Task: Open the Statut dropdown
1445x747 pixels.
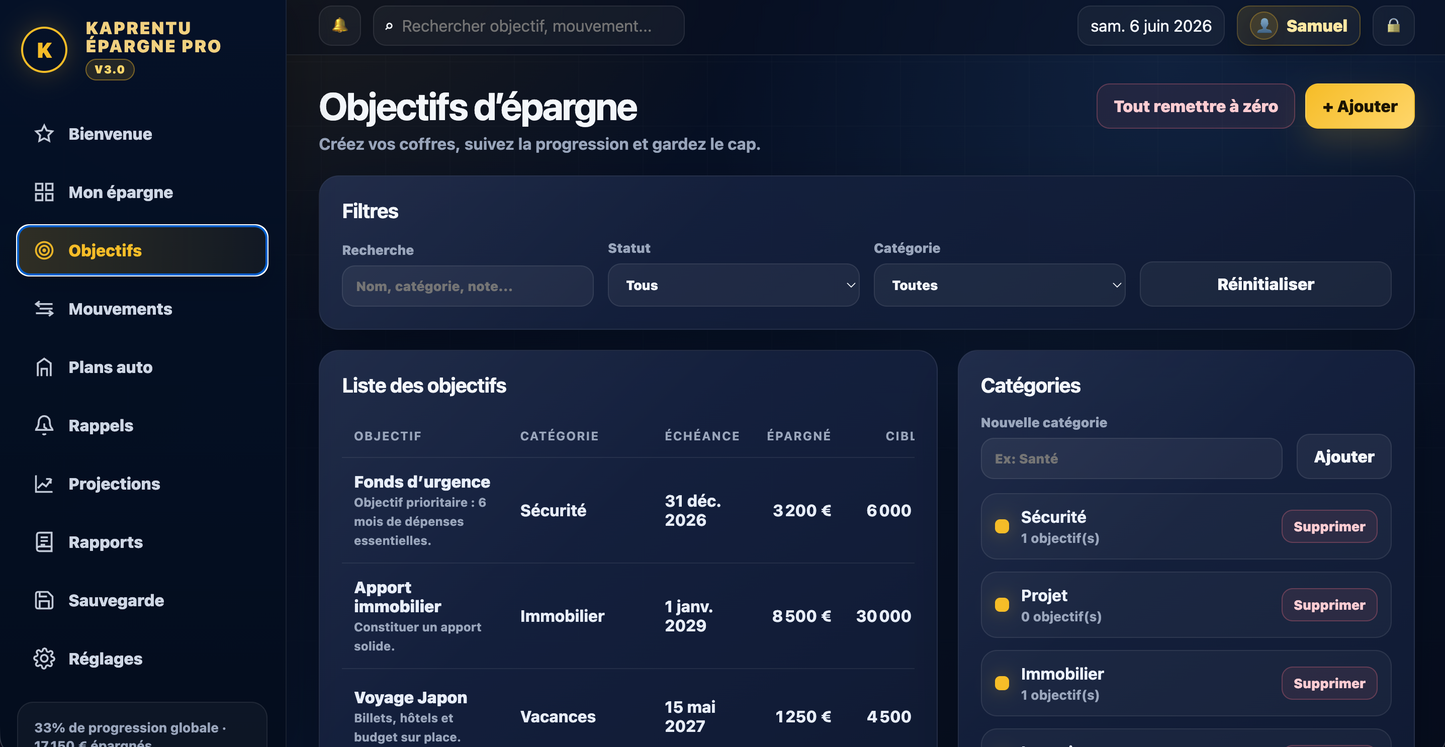Action: pos(734,285)
